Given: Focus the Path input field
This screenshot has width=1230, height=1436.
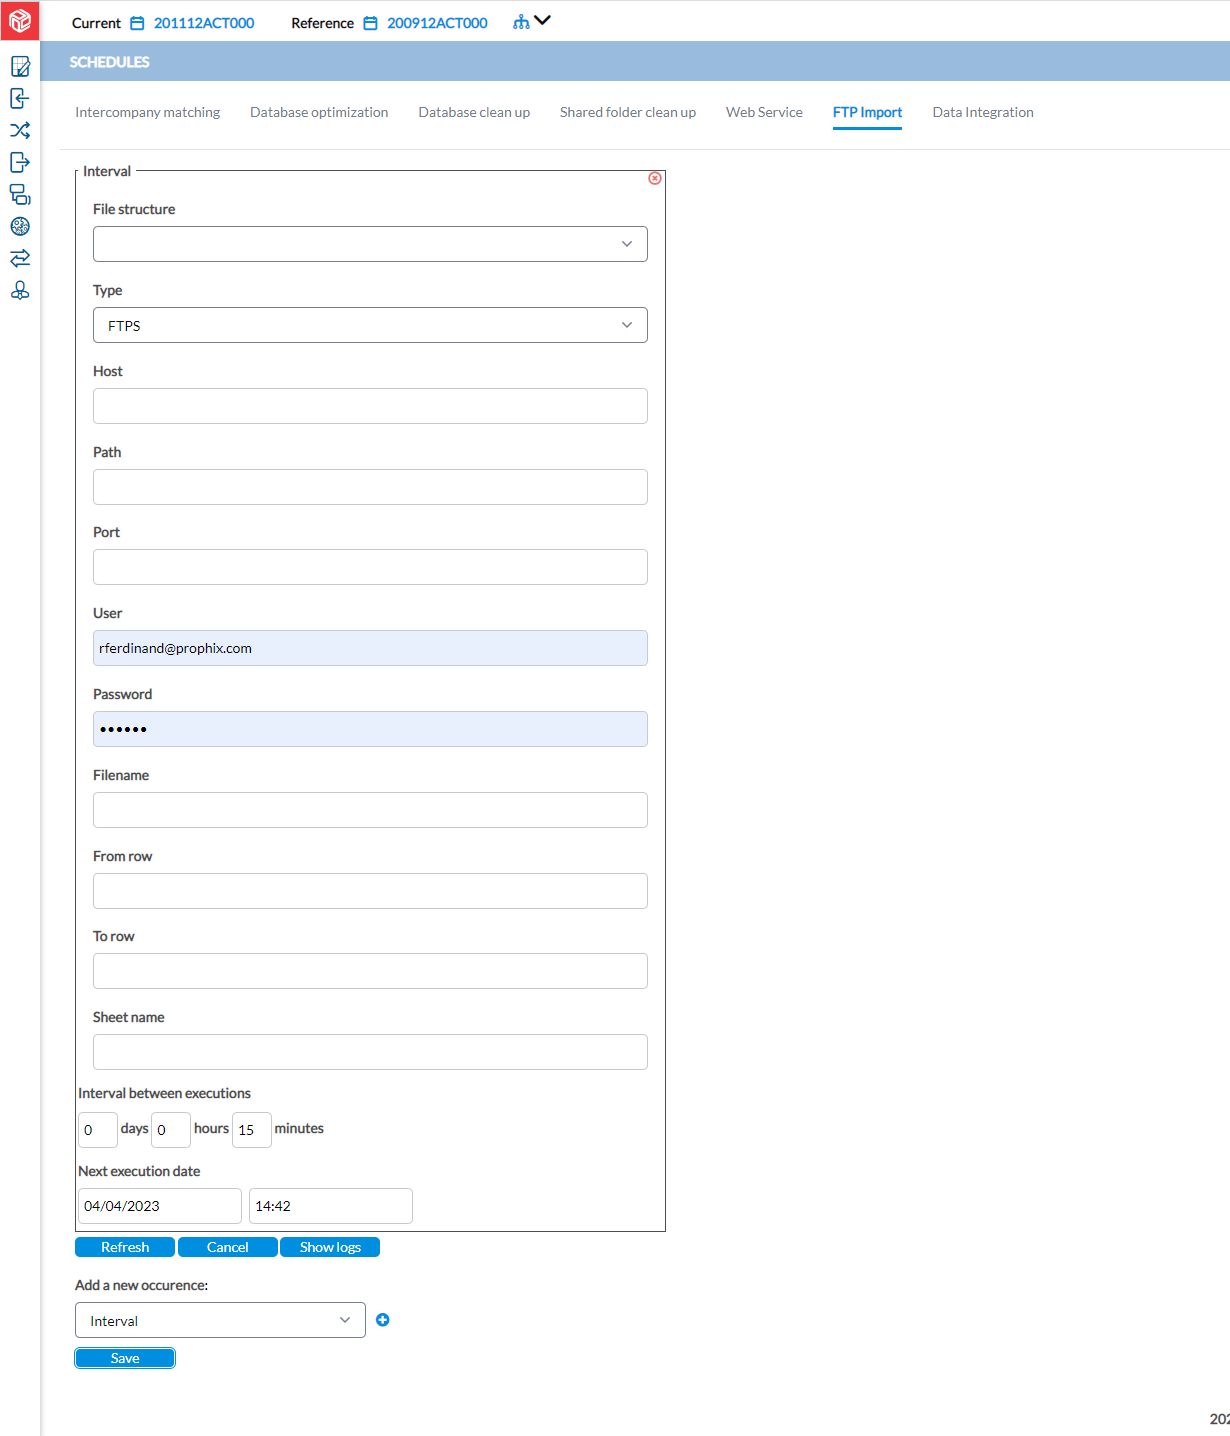Looking at the screenshot, I should 370,487.
